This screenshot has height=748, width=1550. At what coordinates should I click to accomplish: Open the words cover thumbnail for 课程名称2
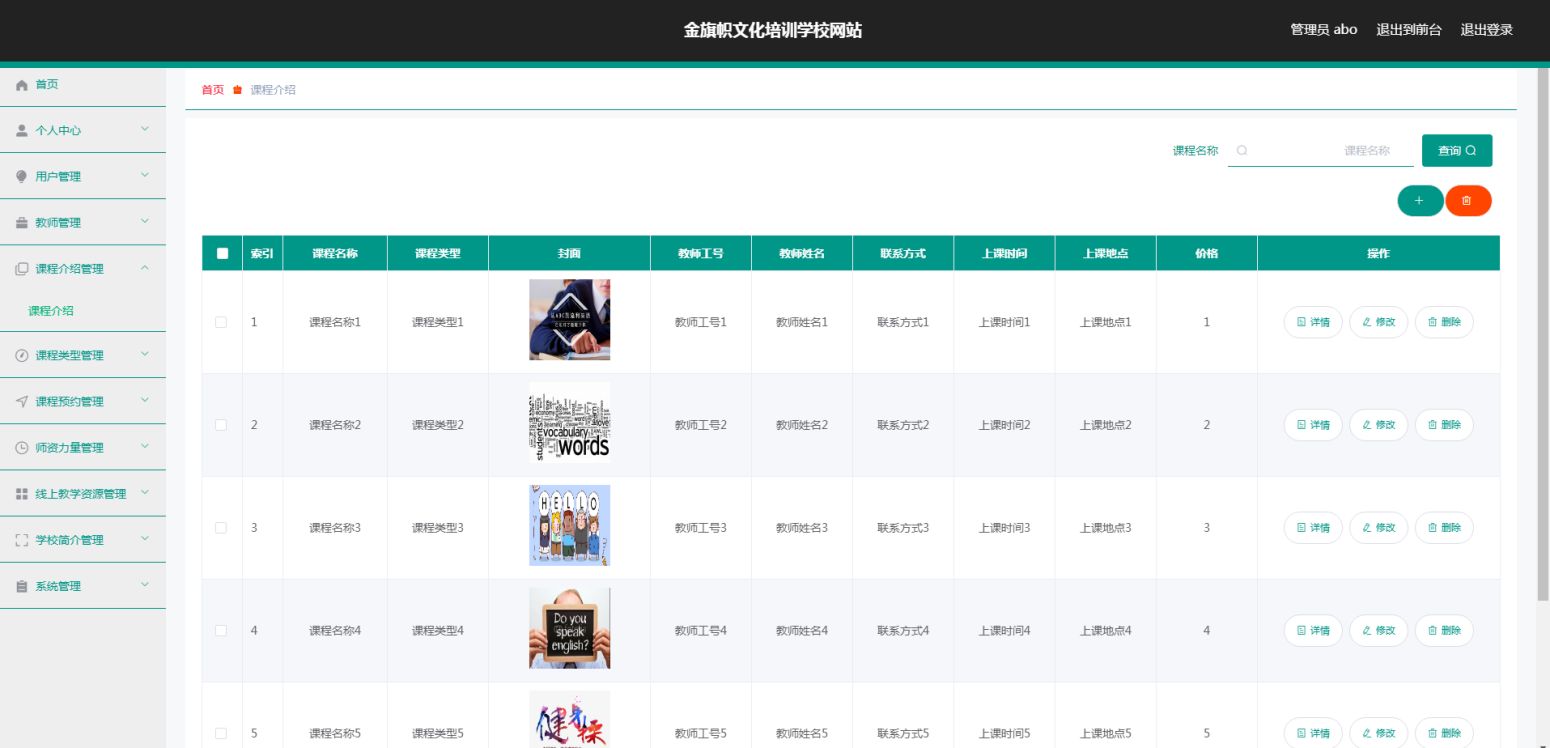[x=569, y=423]
